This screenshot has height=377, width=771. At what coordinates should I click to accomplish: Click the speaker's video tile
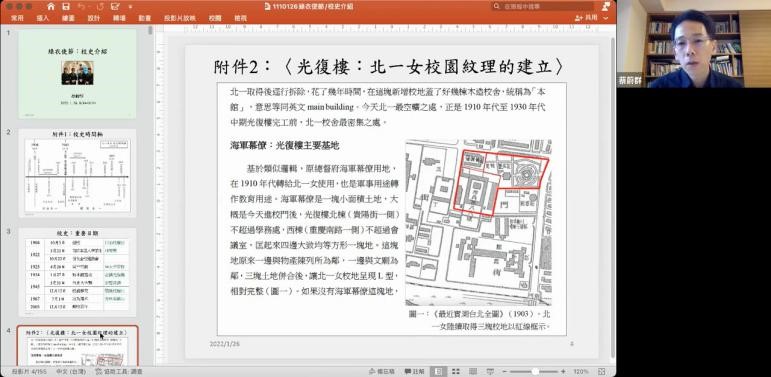[694, 44]
